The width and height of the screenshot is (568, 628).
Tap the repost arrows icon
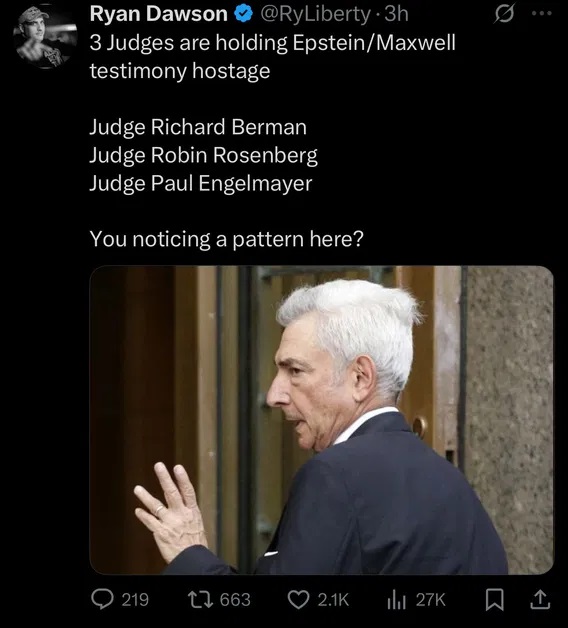(x=201, y=600)
